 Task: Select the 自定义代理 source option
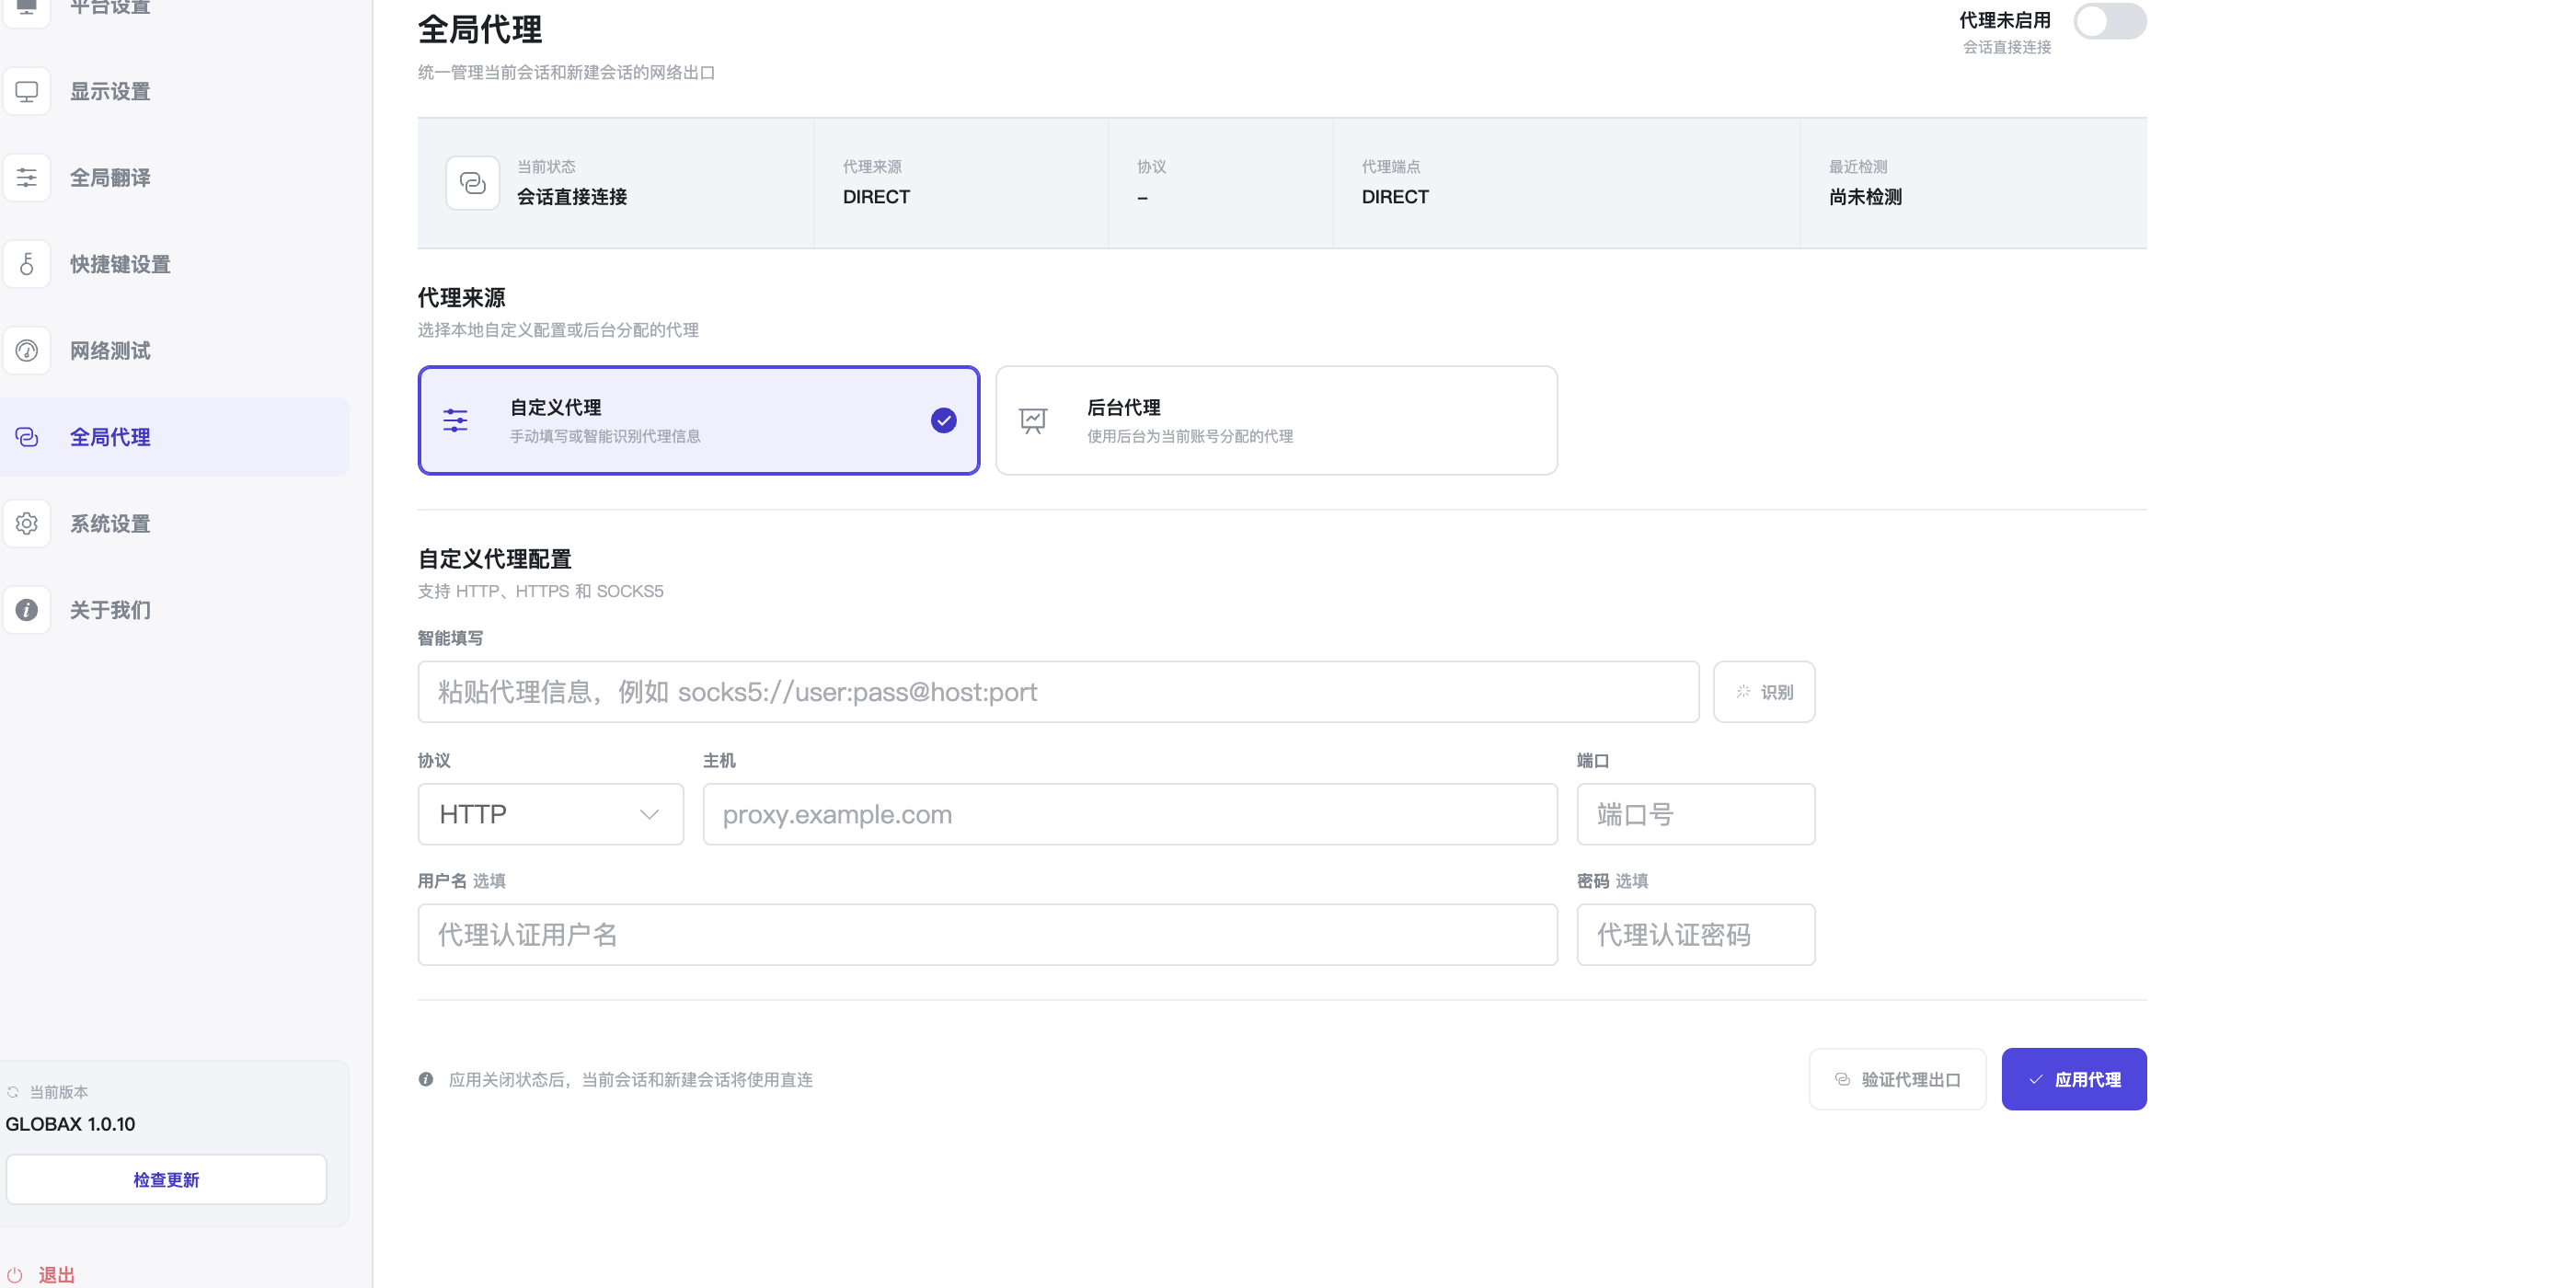(698, 420)
